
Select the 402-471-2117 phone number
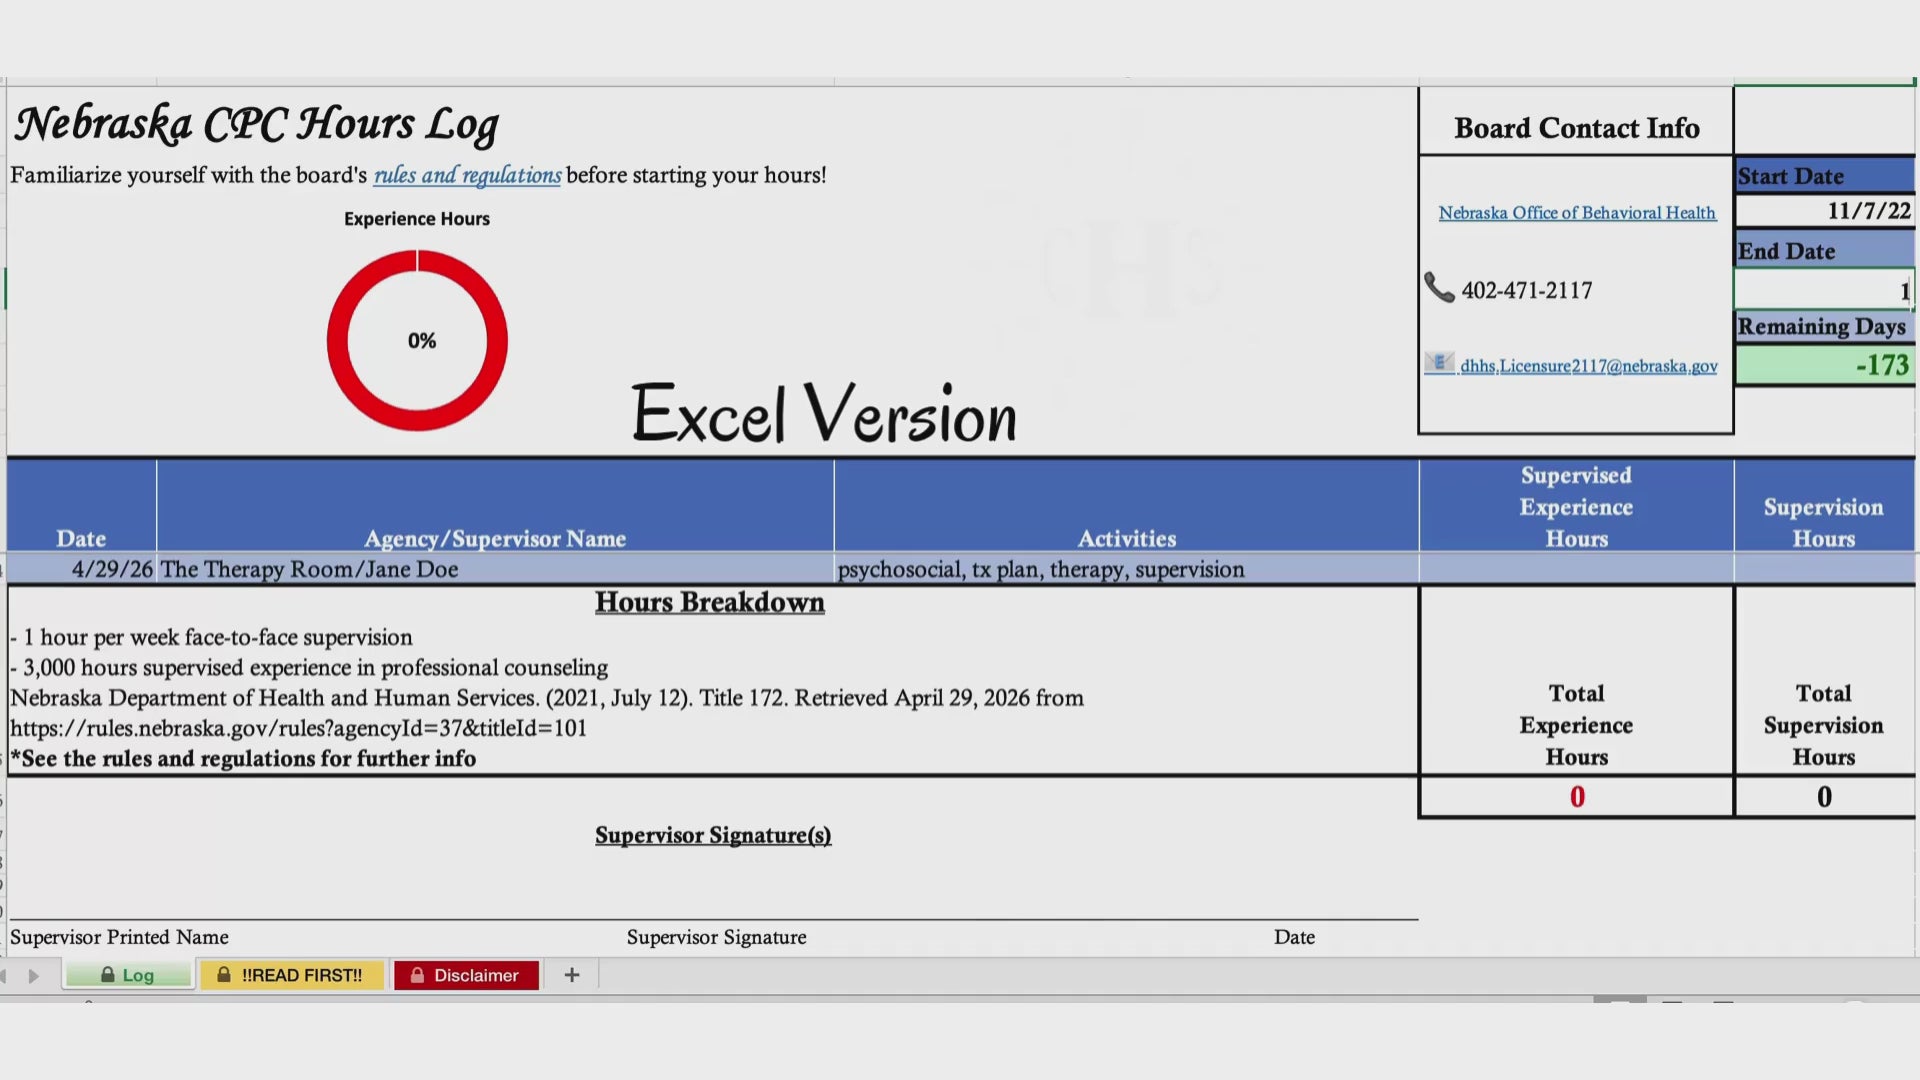tap(1526, 290)
